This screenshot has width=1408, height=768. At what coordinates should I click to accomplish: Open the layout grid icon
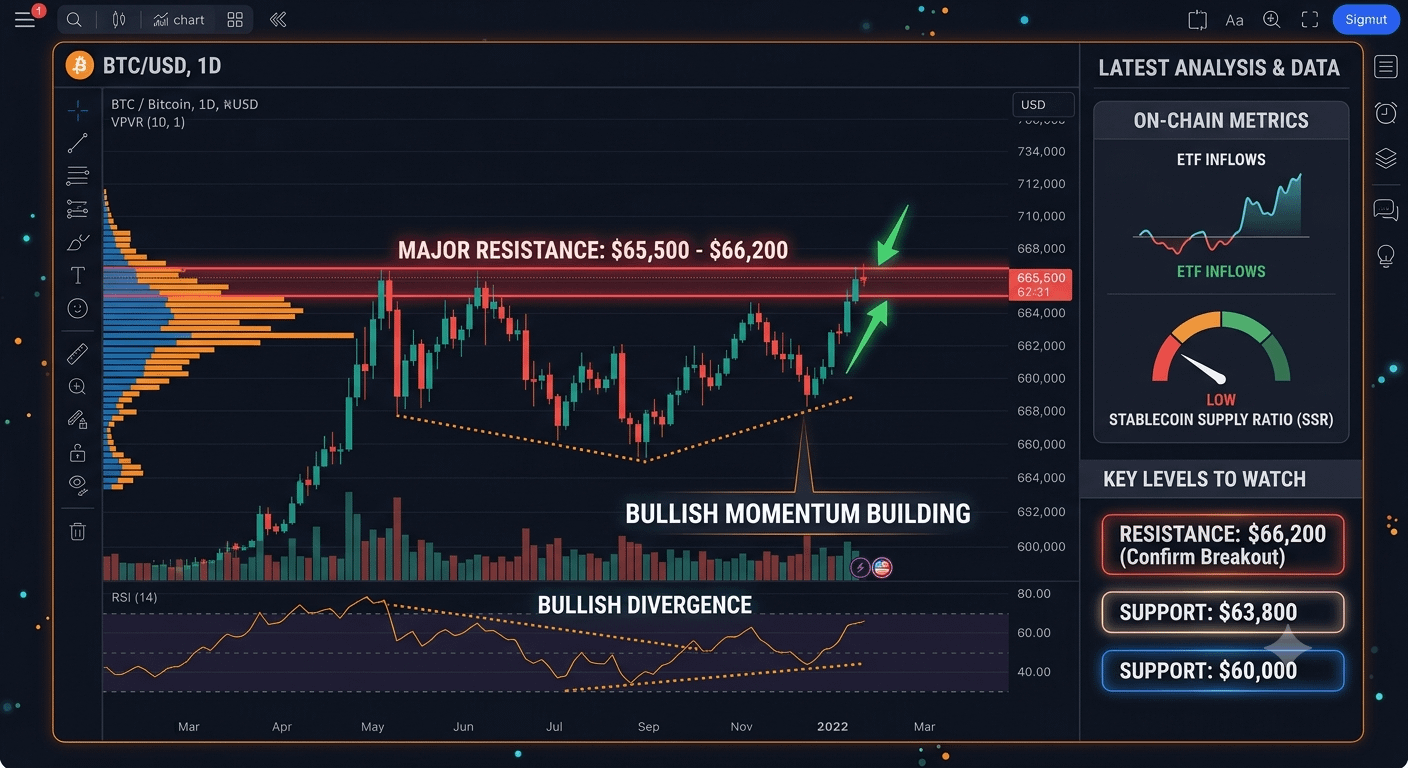coord(235,19)
